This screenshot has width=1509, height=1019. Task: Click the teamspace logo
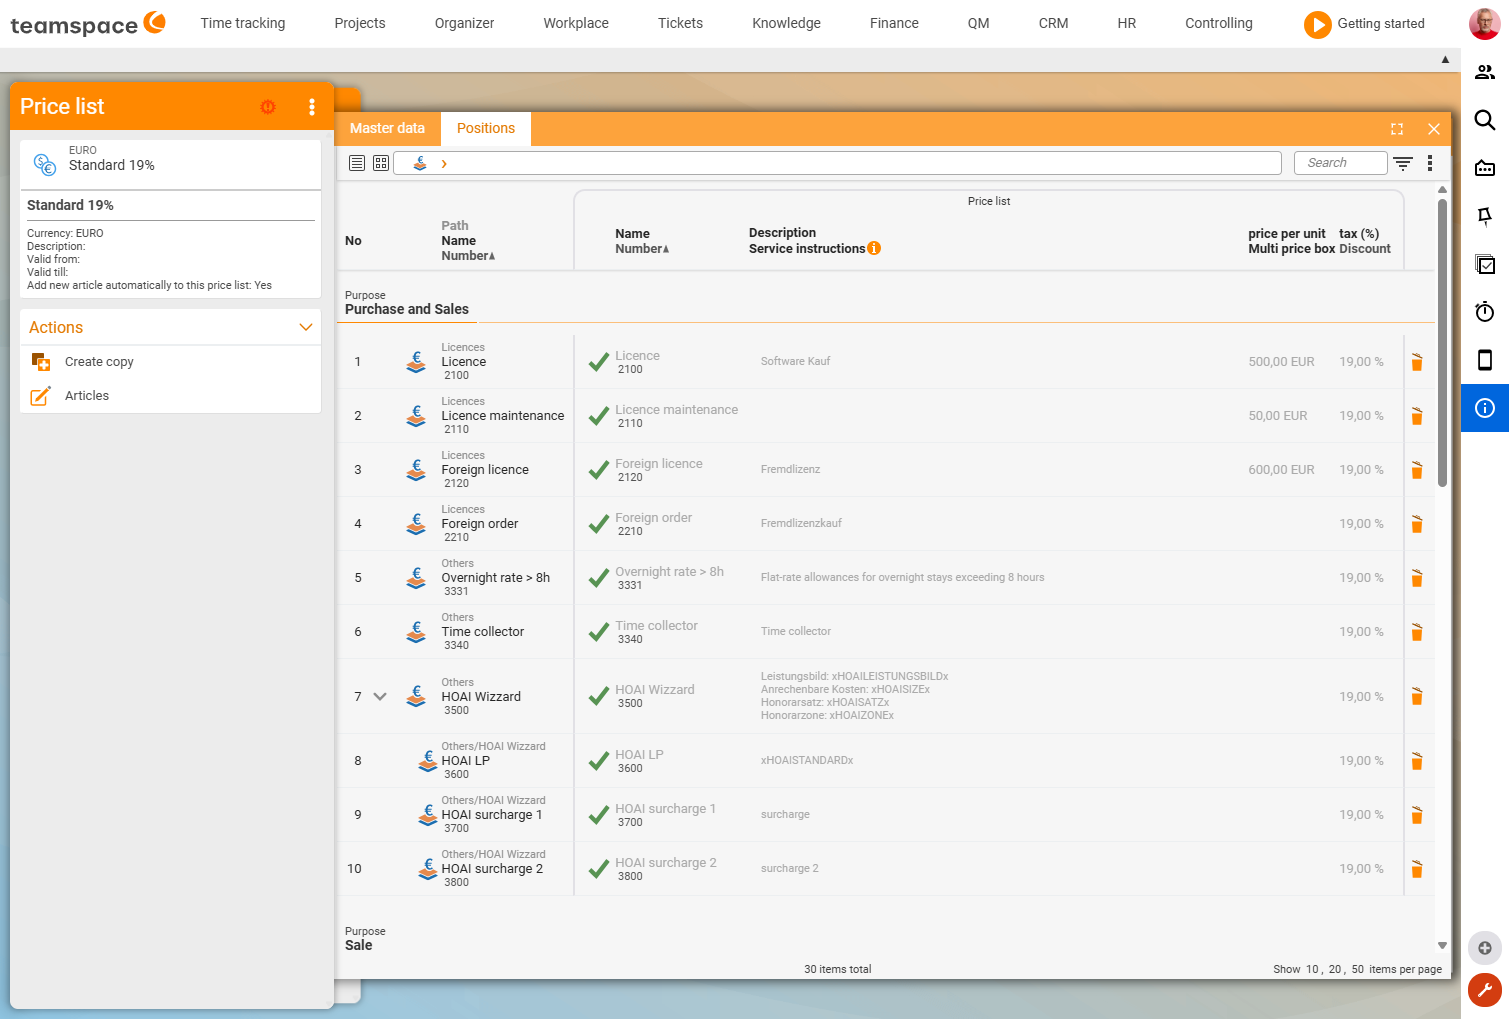click(x=88, y=23)
